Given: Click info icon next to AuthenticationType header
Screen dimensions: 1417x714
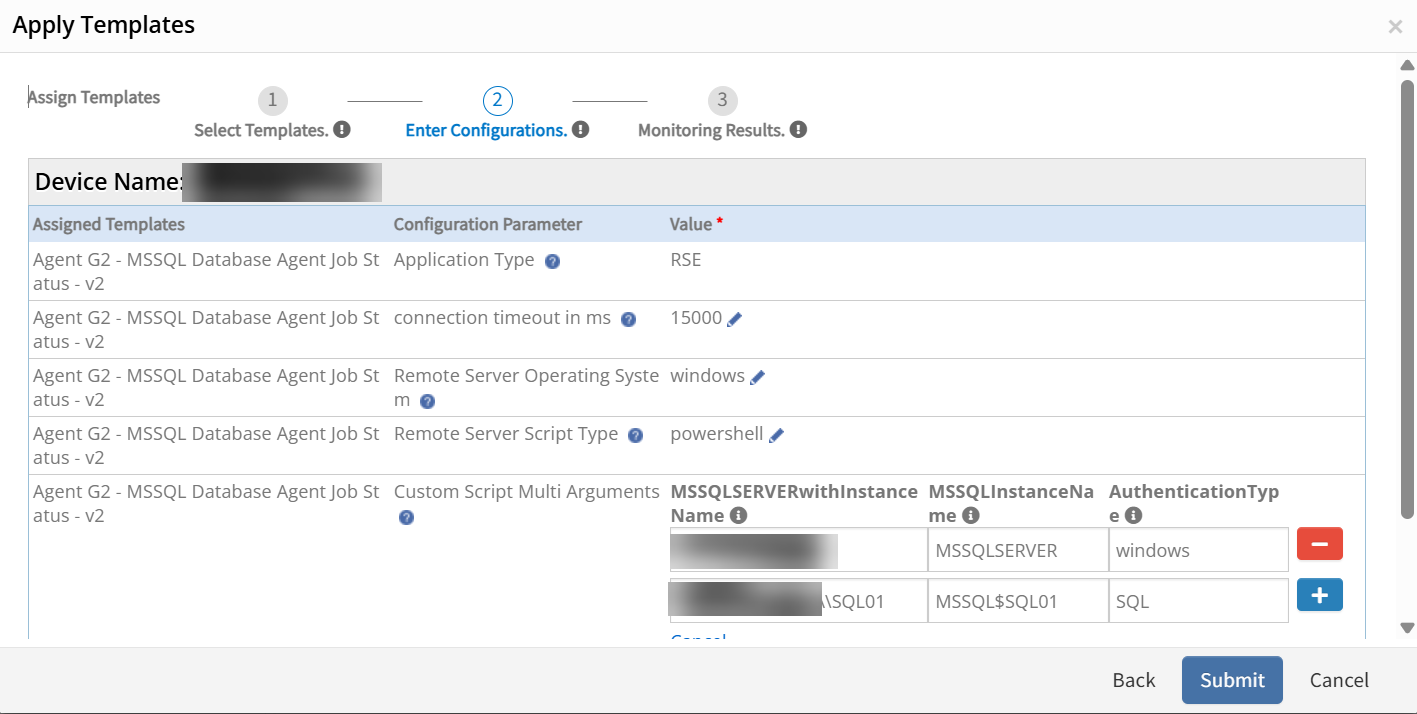Looking at the screenshot, I should point(1133,516).
